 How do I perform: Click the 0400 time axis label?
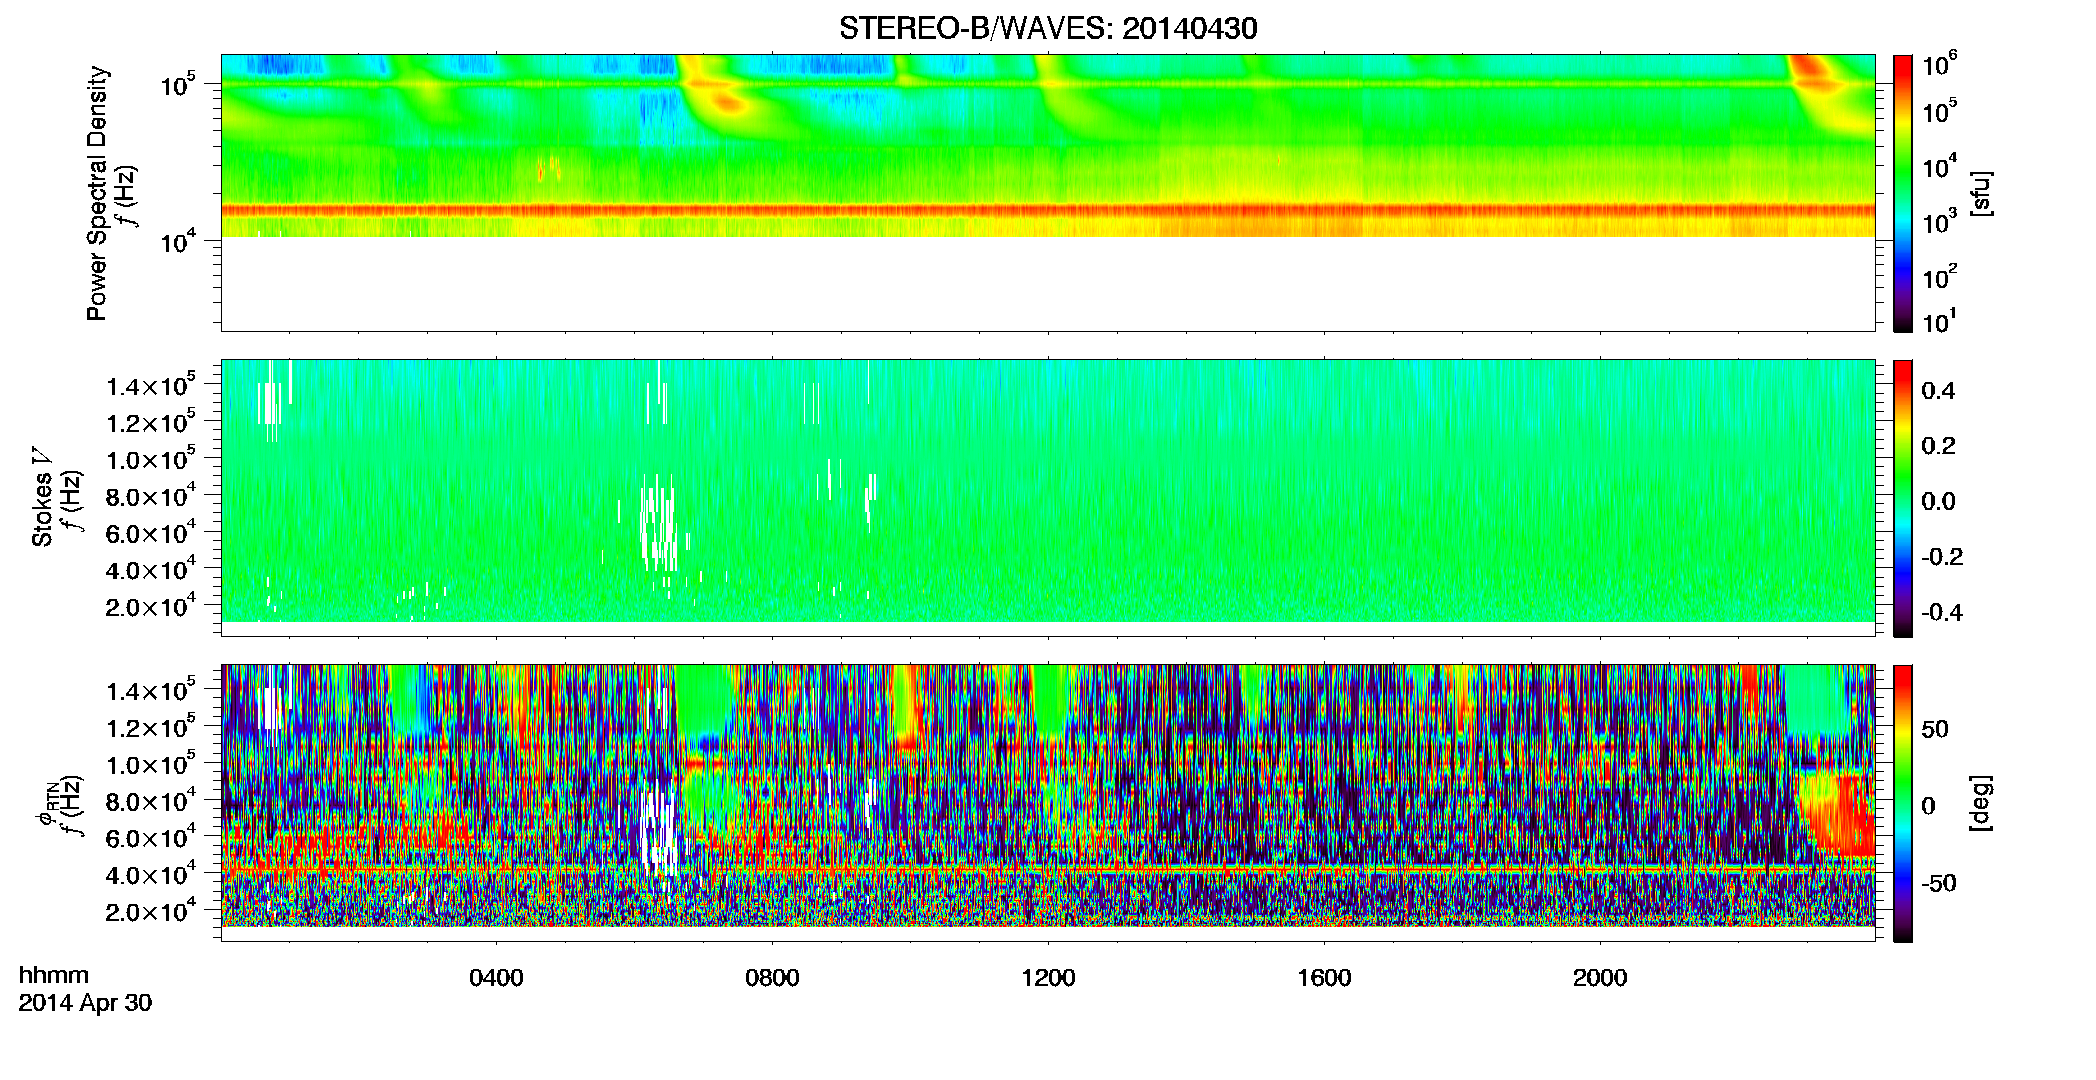pyautogui.click(x=497, y=978)
